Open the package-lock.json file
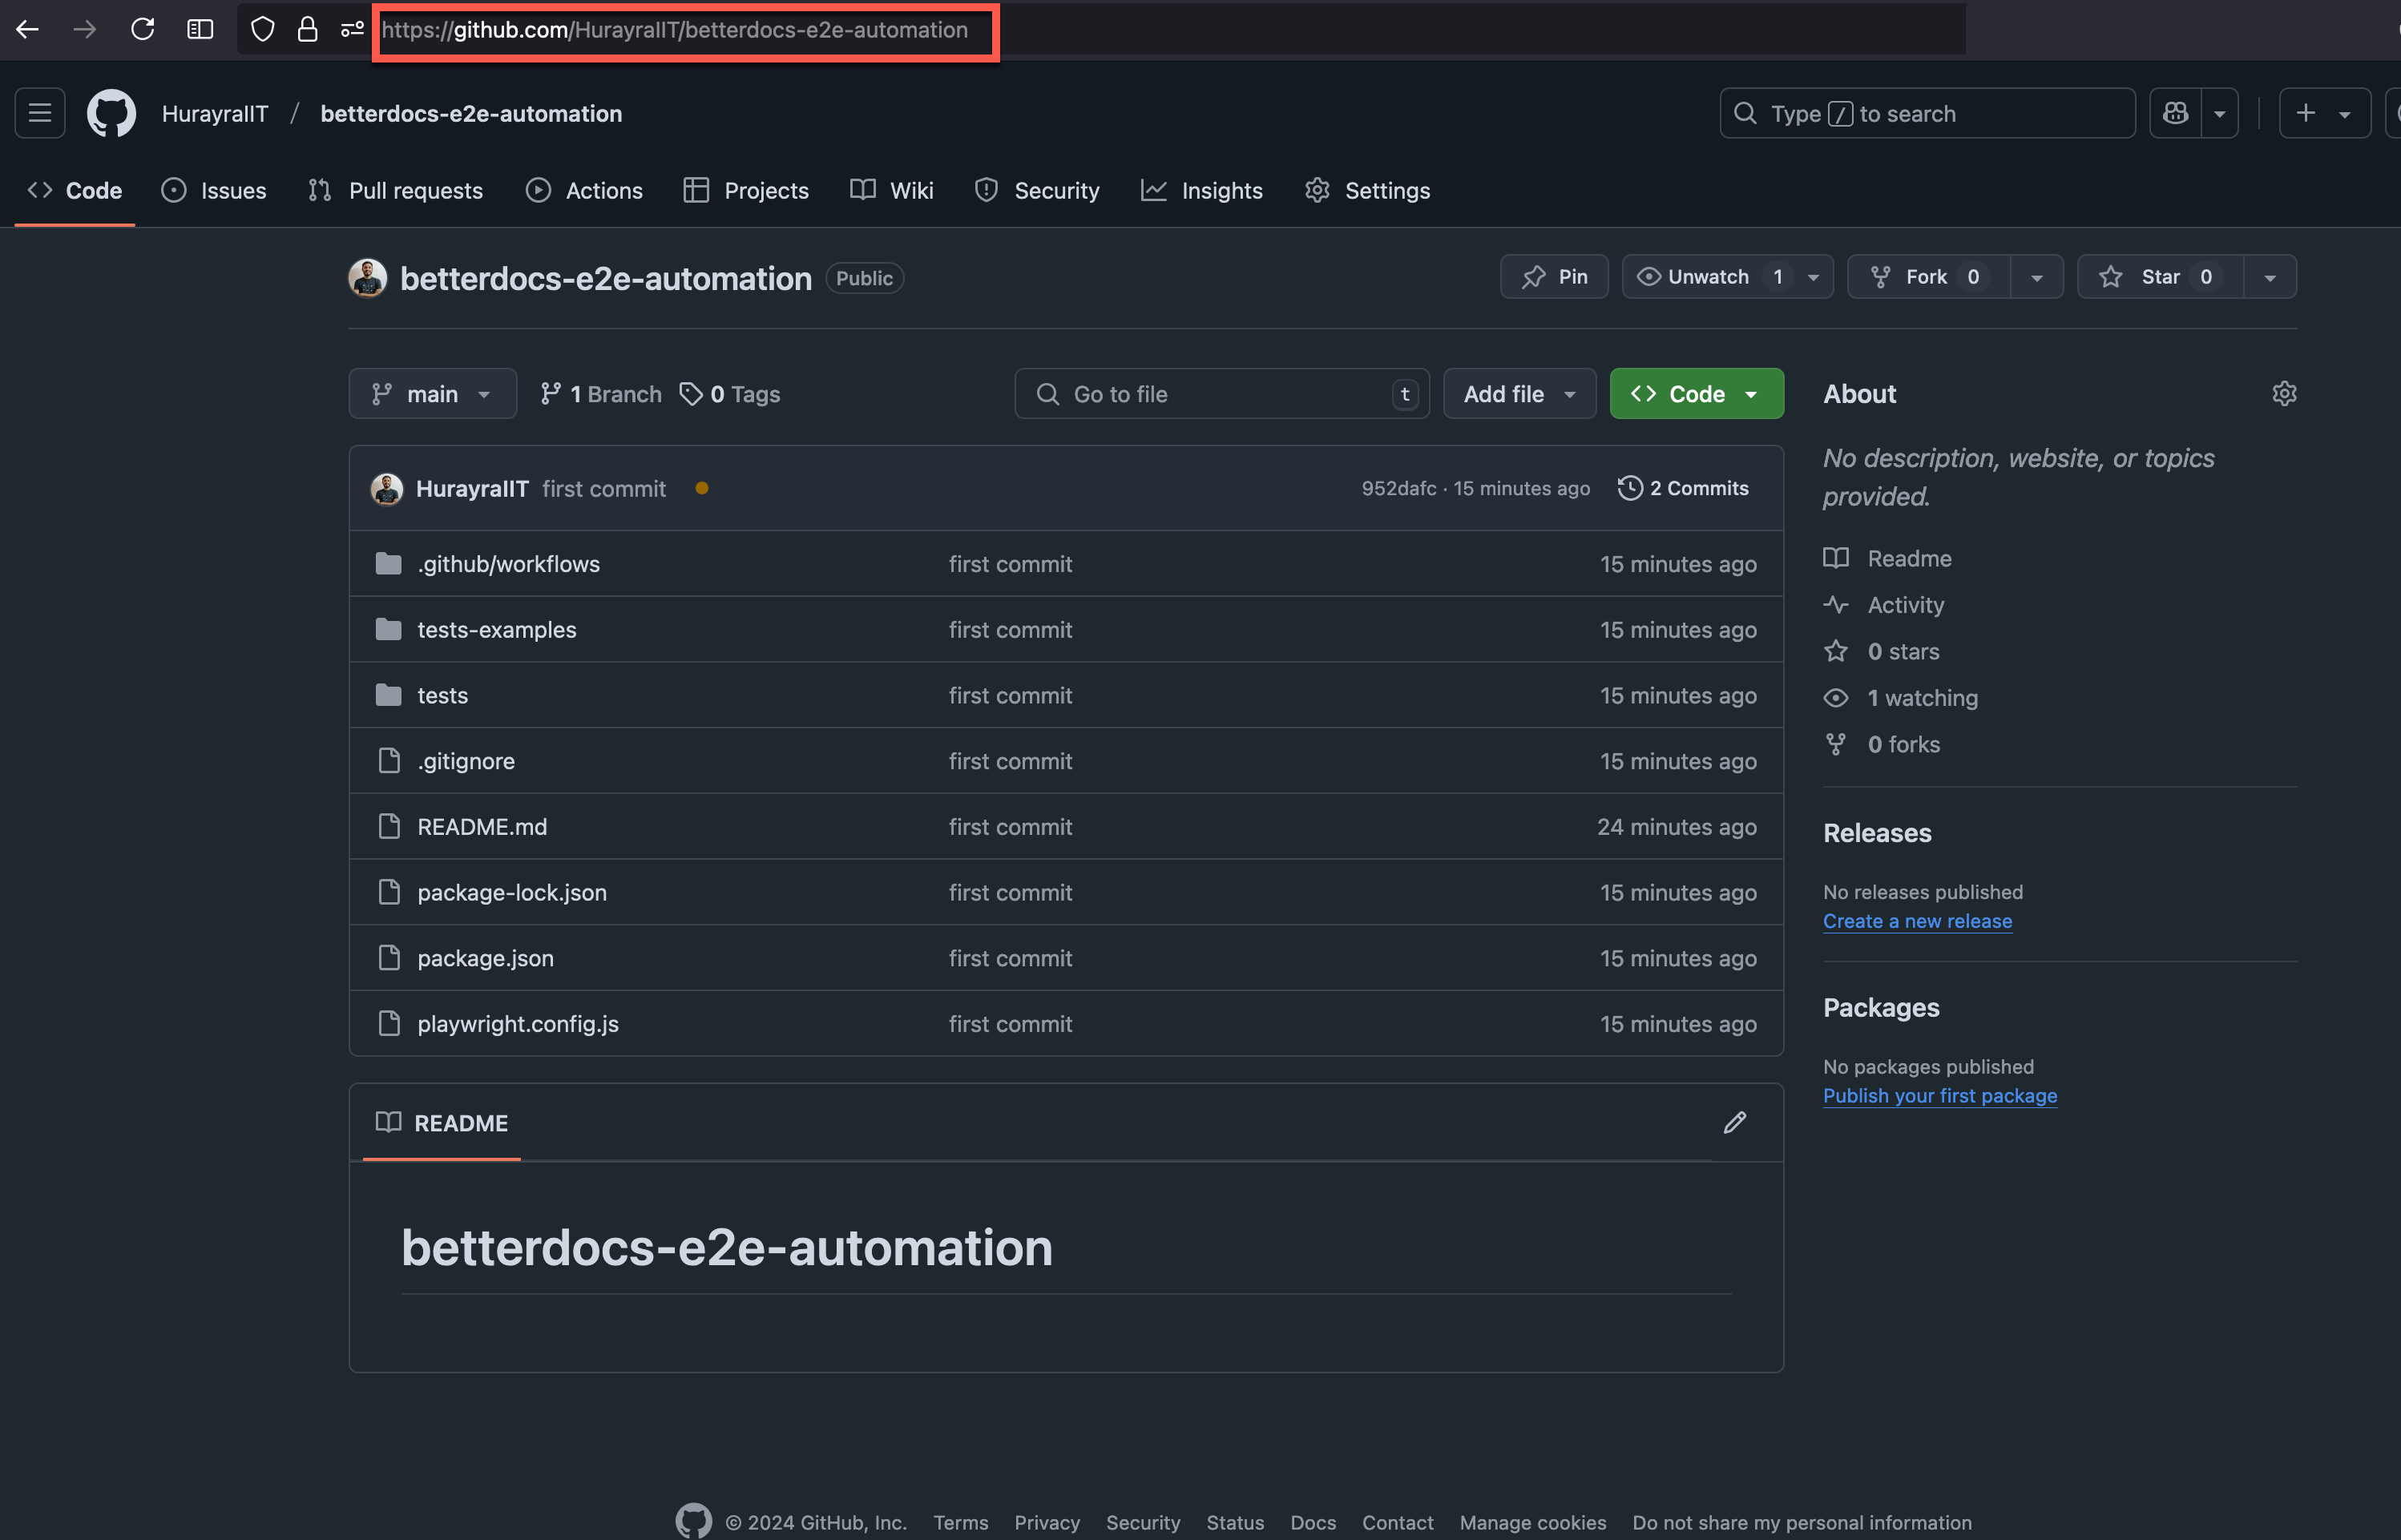 pyautogui.click(x=512, y=892)
